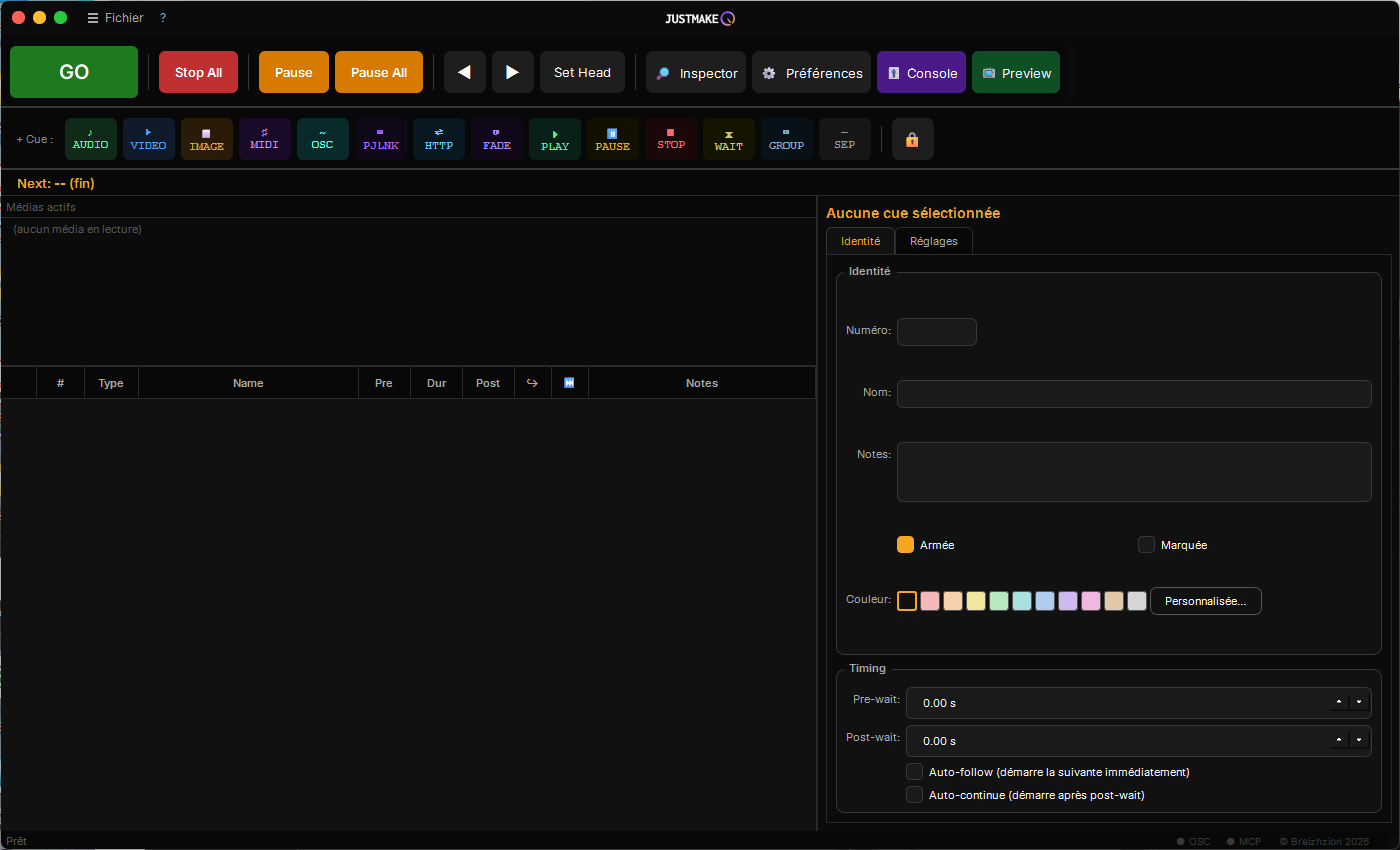1400x850 pixels.
Task: Decrease Post-wait value with down arrow
Action: pyautogui.click(x=1358, y=740)
